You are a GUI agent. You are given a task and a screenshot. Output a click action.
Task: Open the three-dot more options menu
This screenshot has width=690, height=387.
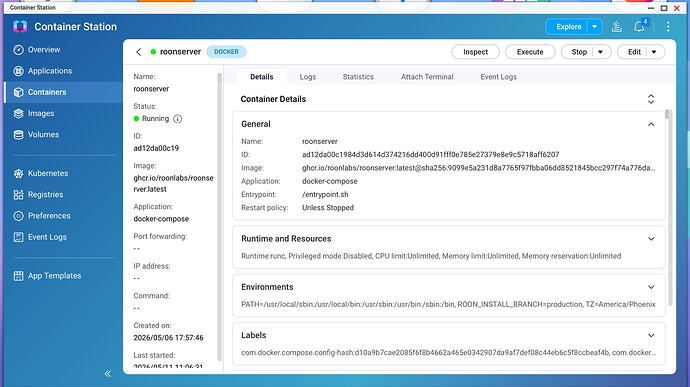668,27
